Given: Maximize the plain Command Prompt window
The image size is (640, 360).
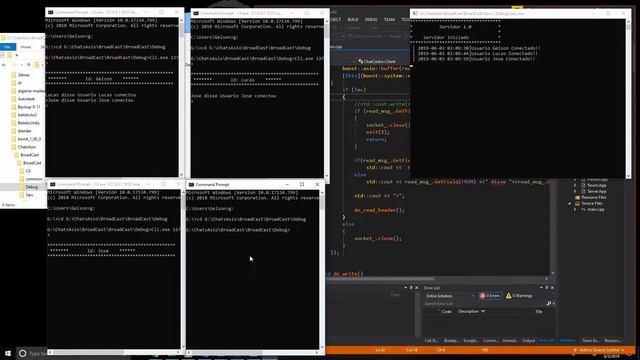Looking at the screenshot, I should pyautogui.click(x=302, y=184).
